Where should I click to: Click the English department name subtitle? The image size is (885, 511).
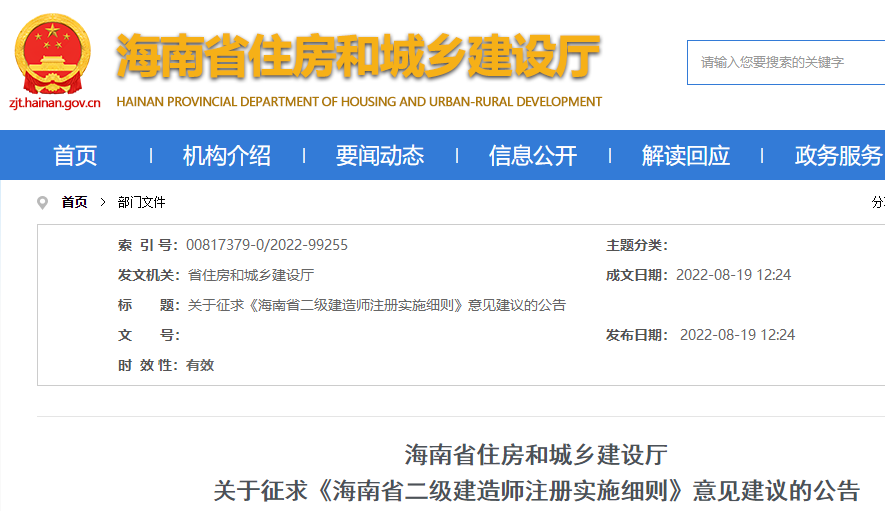[359, 102]
